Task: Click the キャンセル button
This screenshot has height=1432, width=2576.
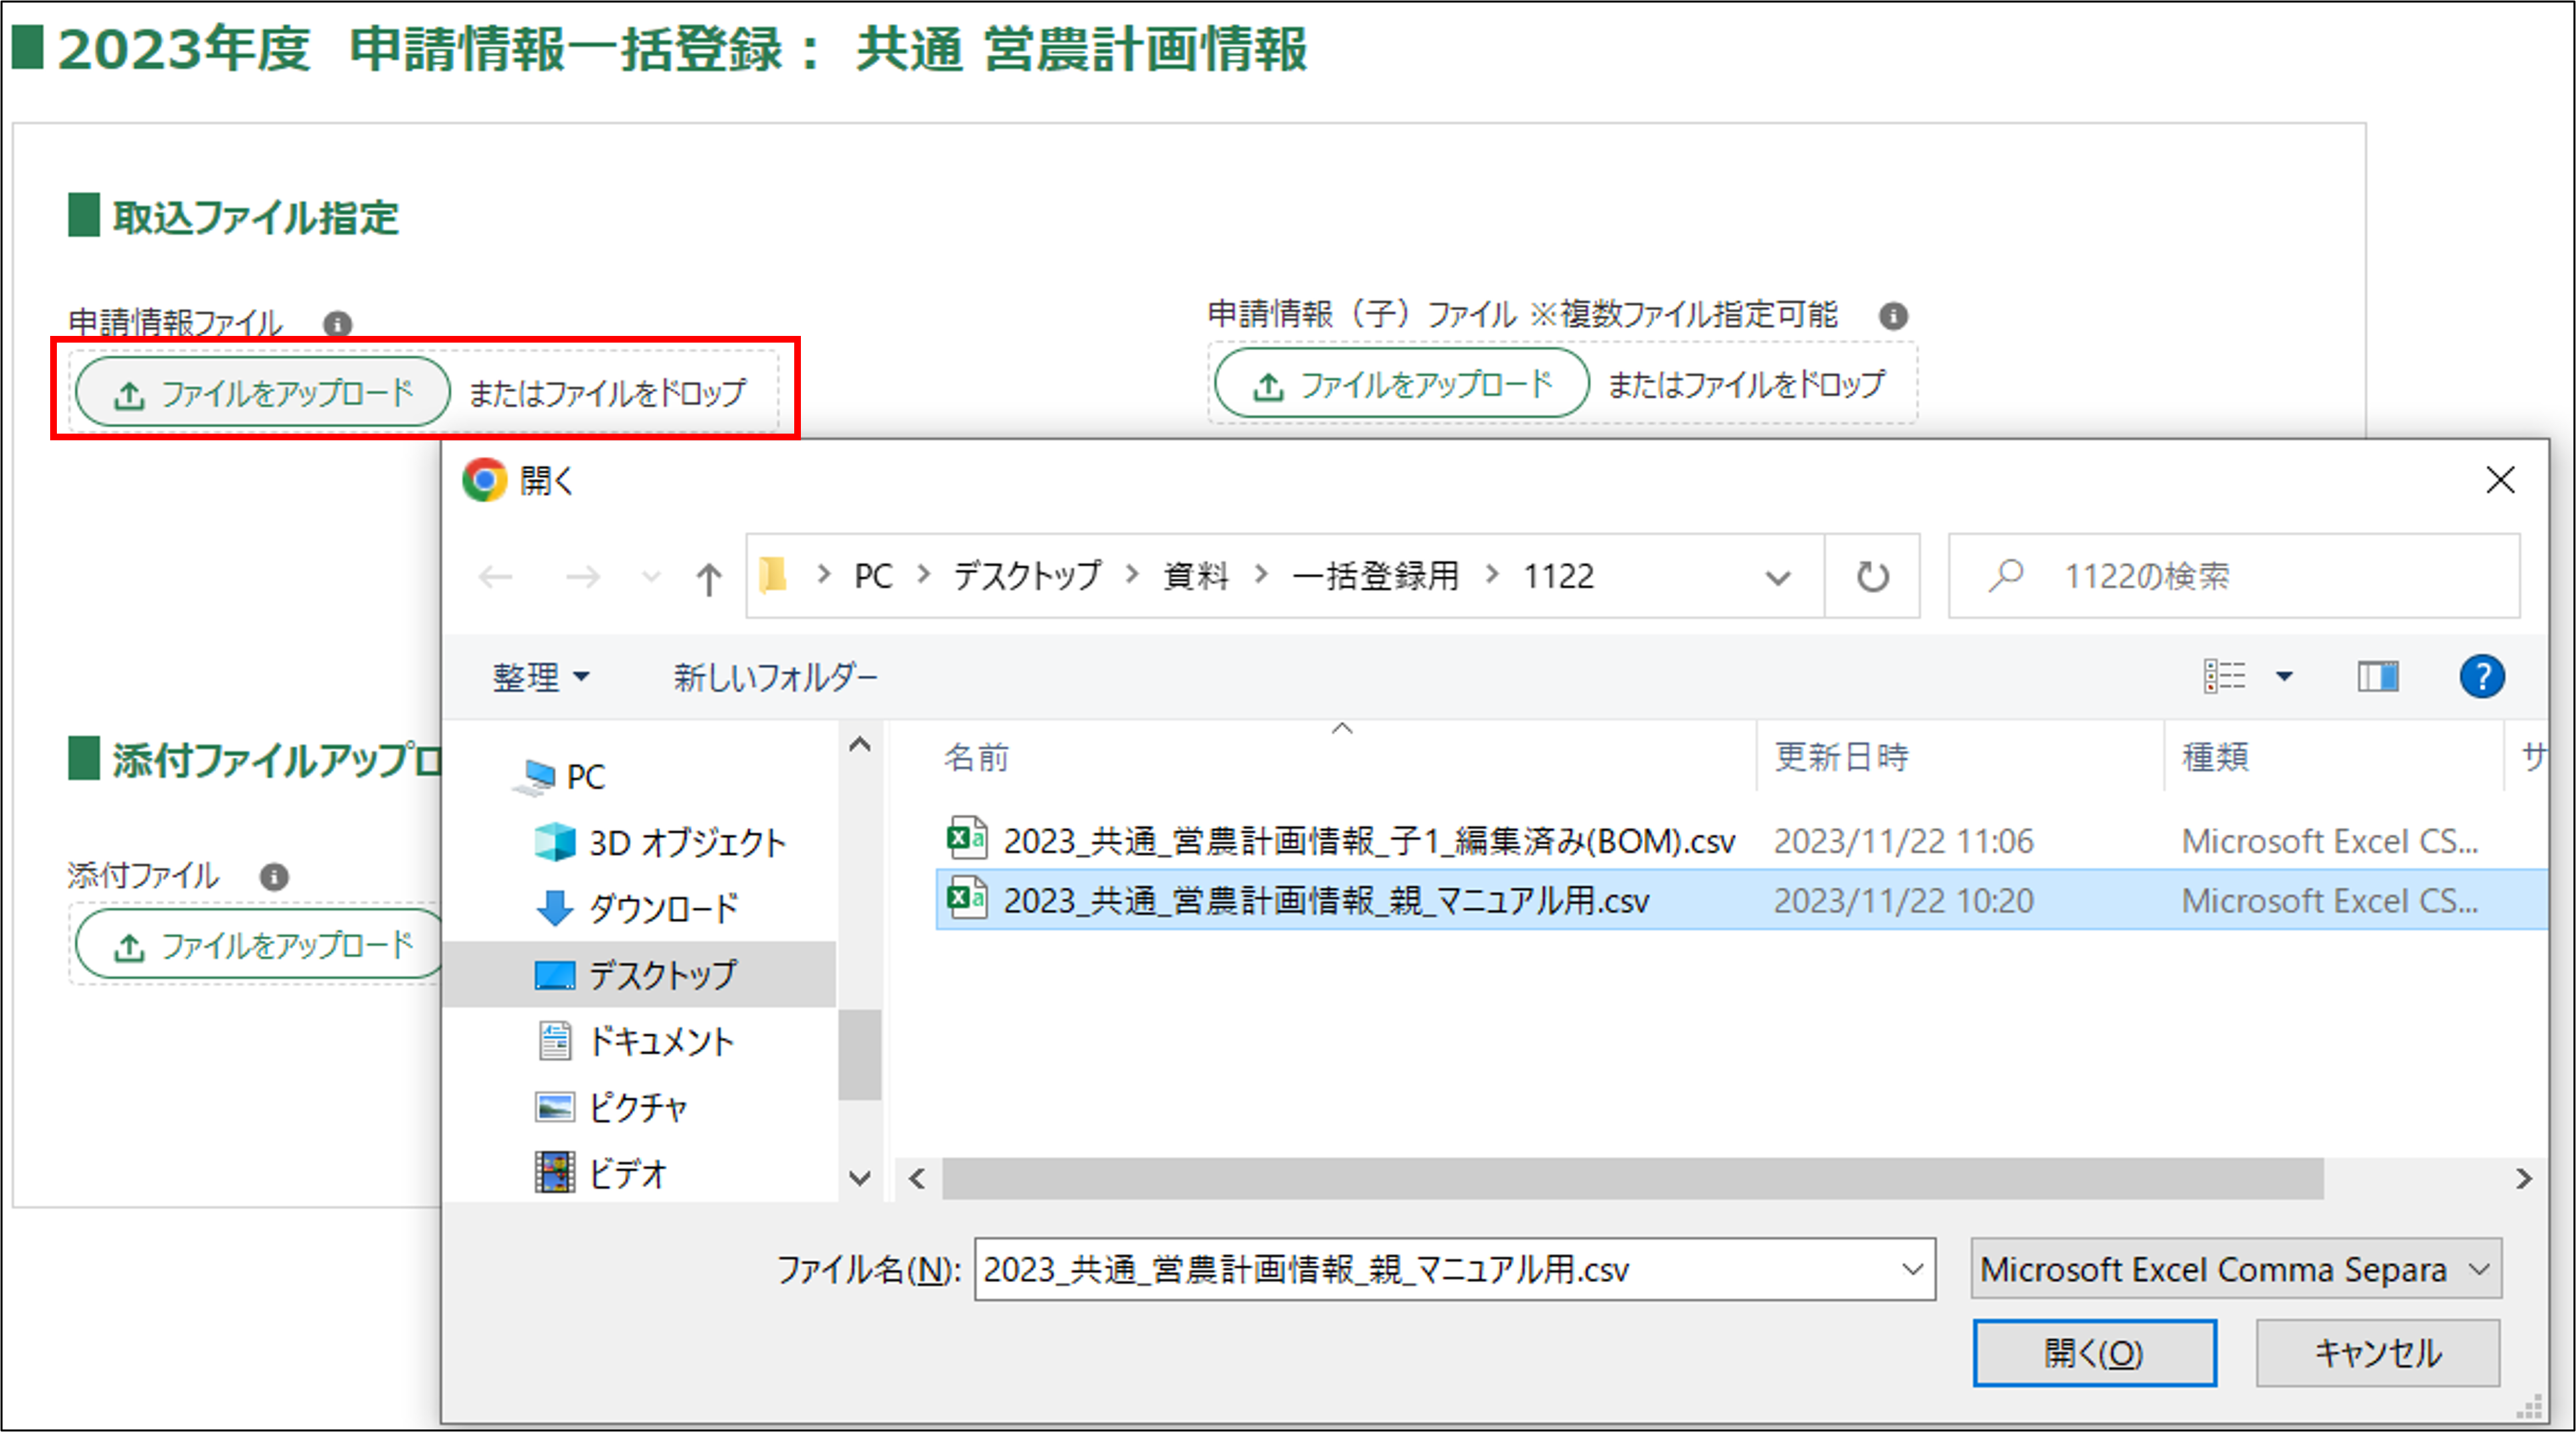Action: point(2377,1353)
